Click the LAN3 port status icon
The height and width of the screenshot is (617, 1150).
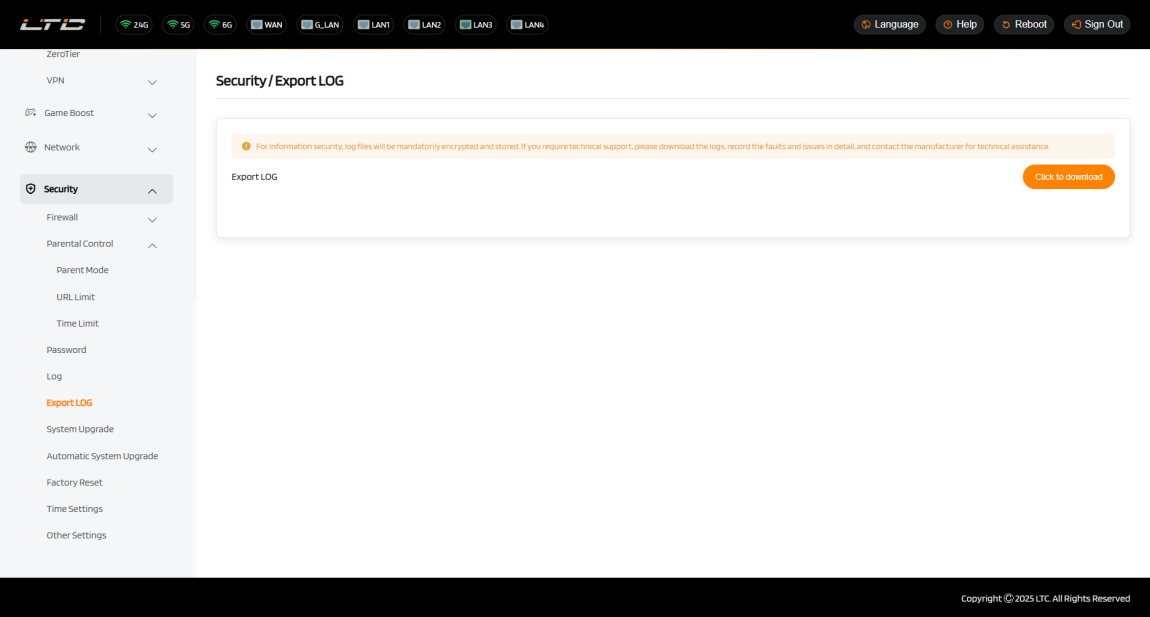pos(476,24)
